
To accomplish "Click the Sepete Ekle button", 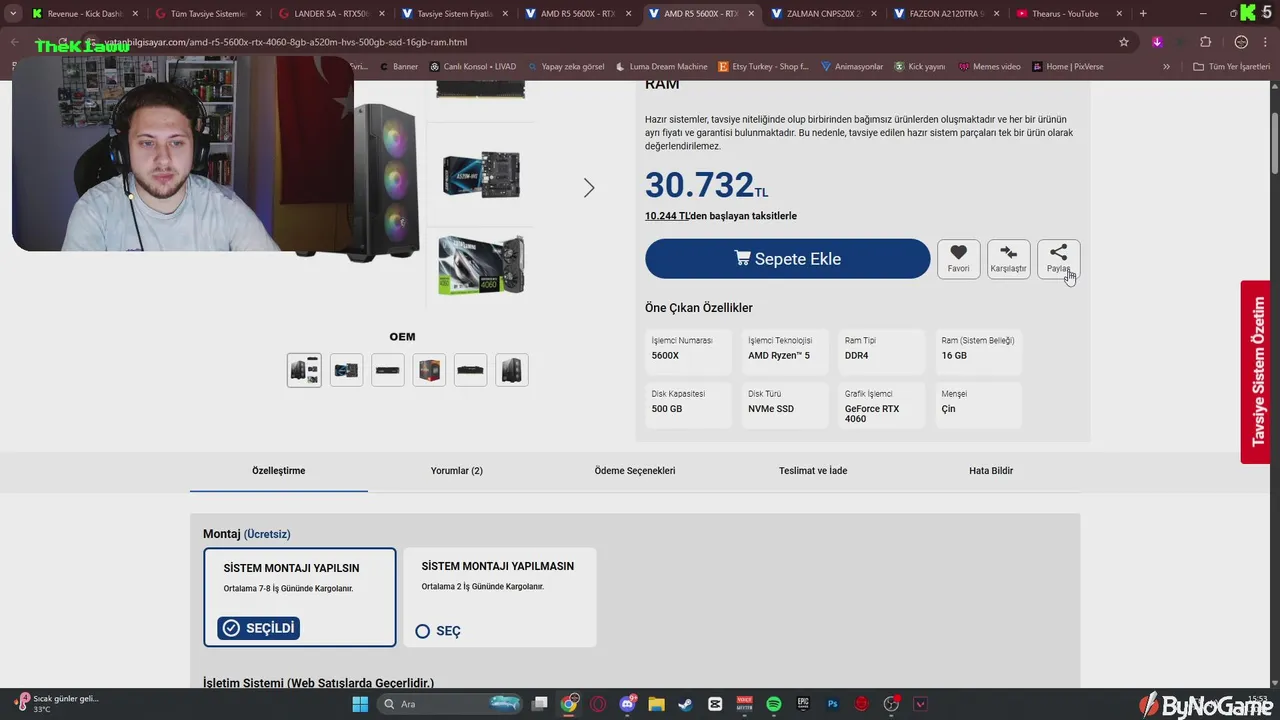I will point(787,258).
